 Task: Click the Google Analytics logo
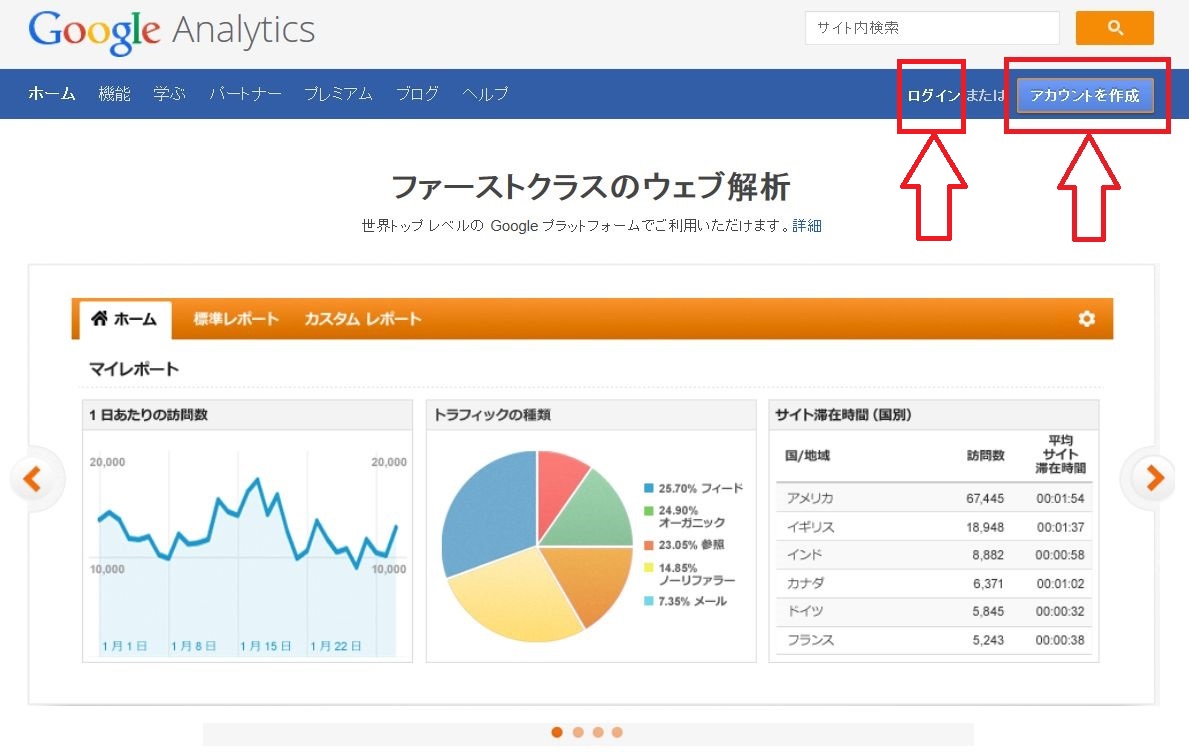click(171, 32)
